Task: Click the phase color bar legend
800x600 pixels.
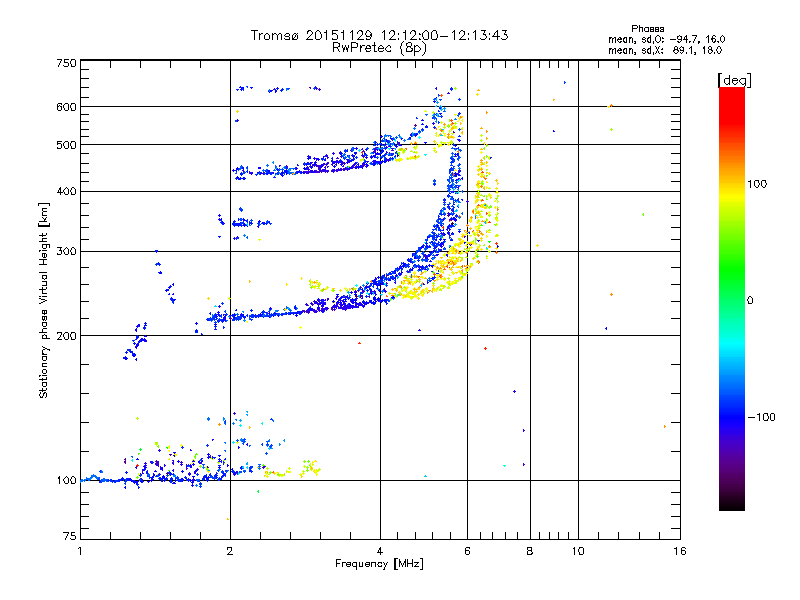Action: [732, 299]
